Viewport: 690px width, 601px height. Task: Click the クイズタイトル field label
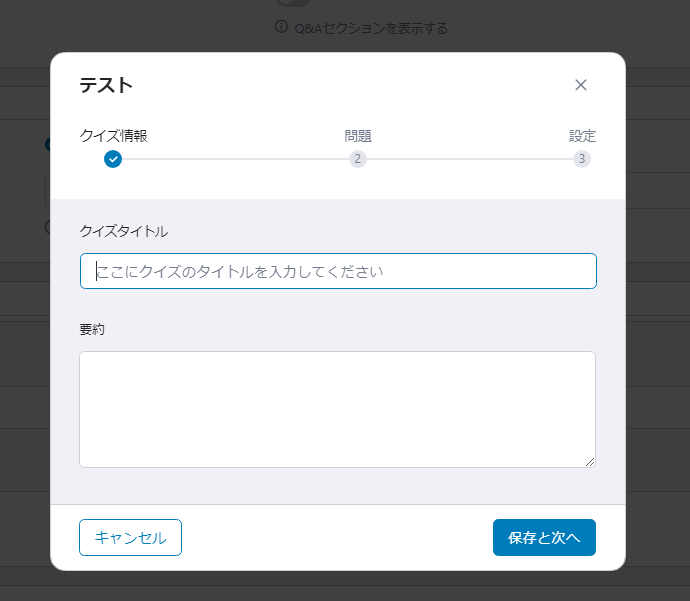pyautogui.click(x=124, y=231)
